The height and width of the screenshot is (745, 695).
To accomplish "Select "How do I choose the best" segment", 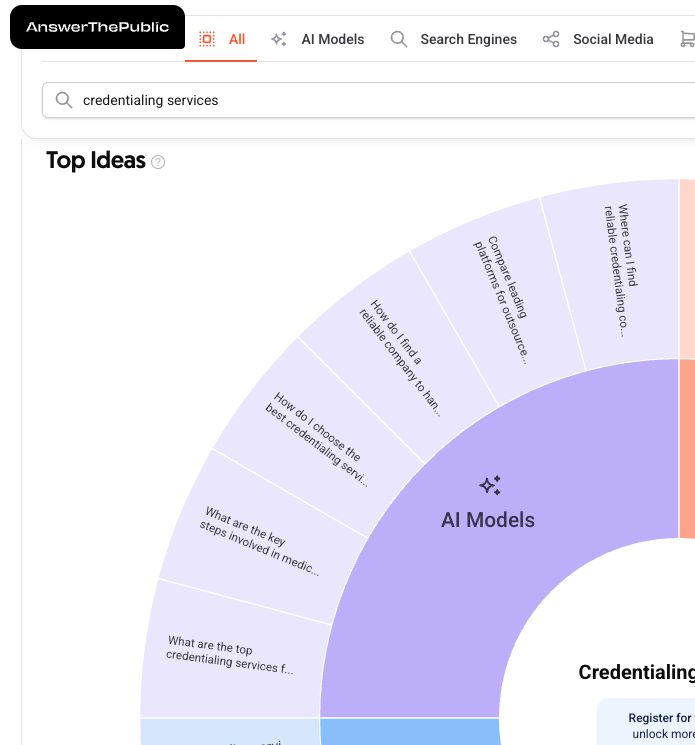I will coord(320,440).
